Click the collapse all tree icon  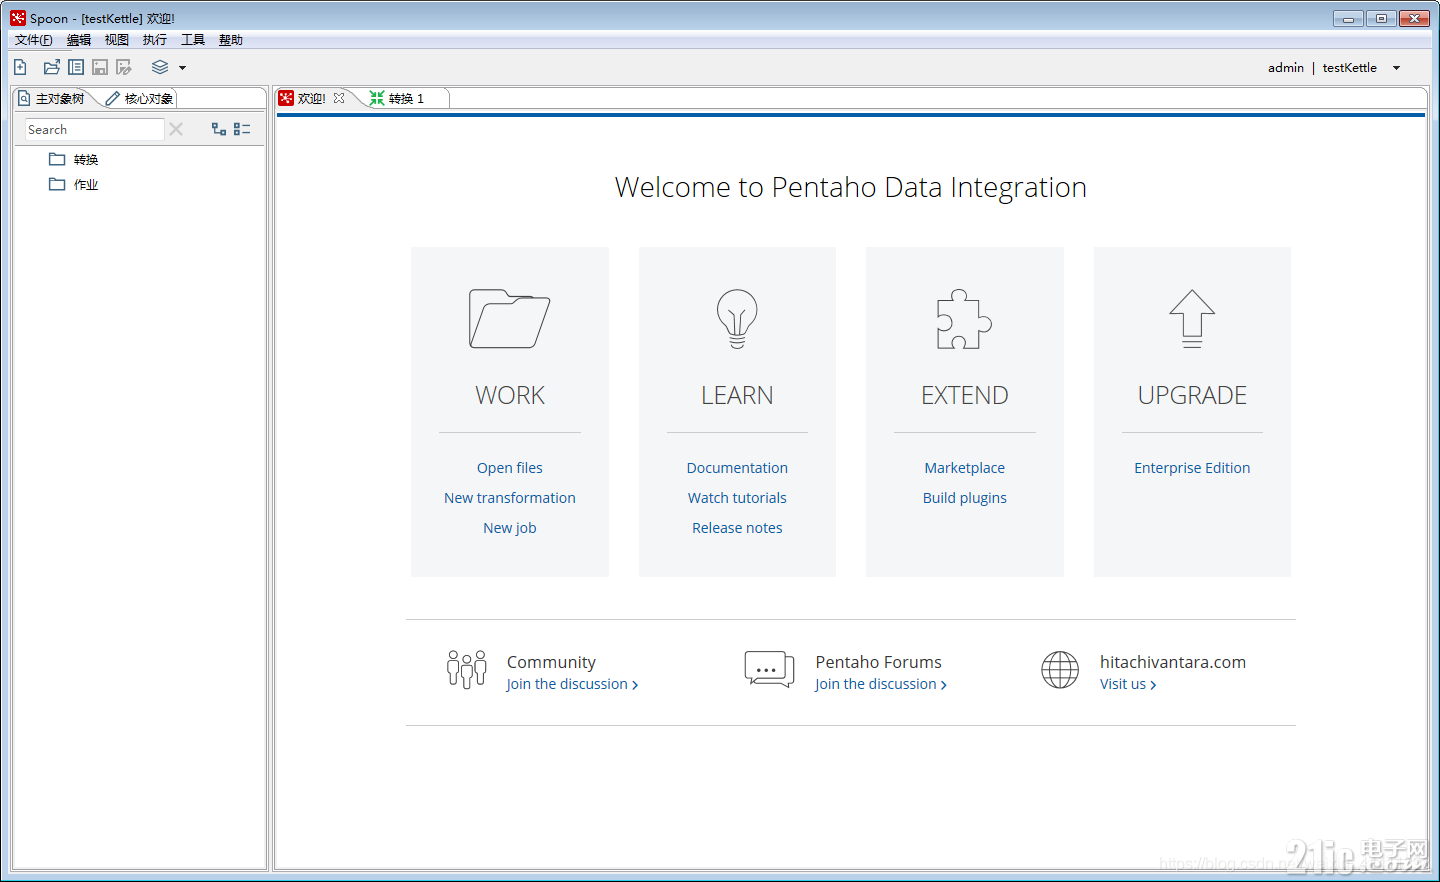(x=242, y=129)
